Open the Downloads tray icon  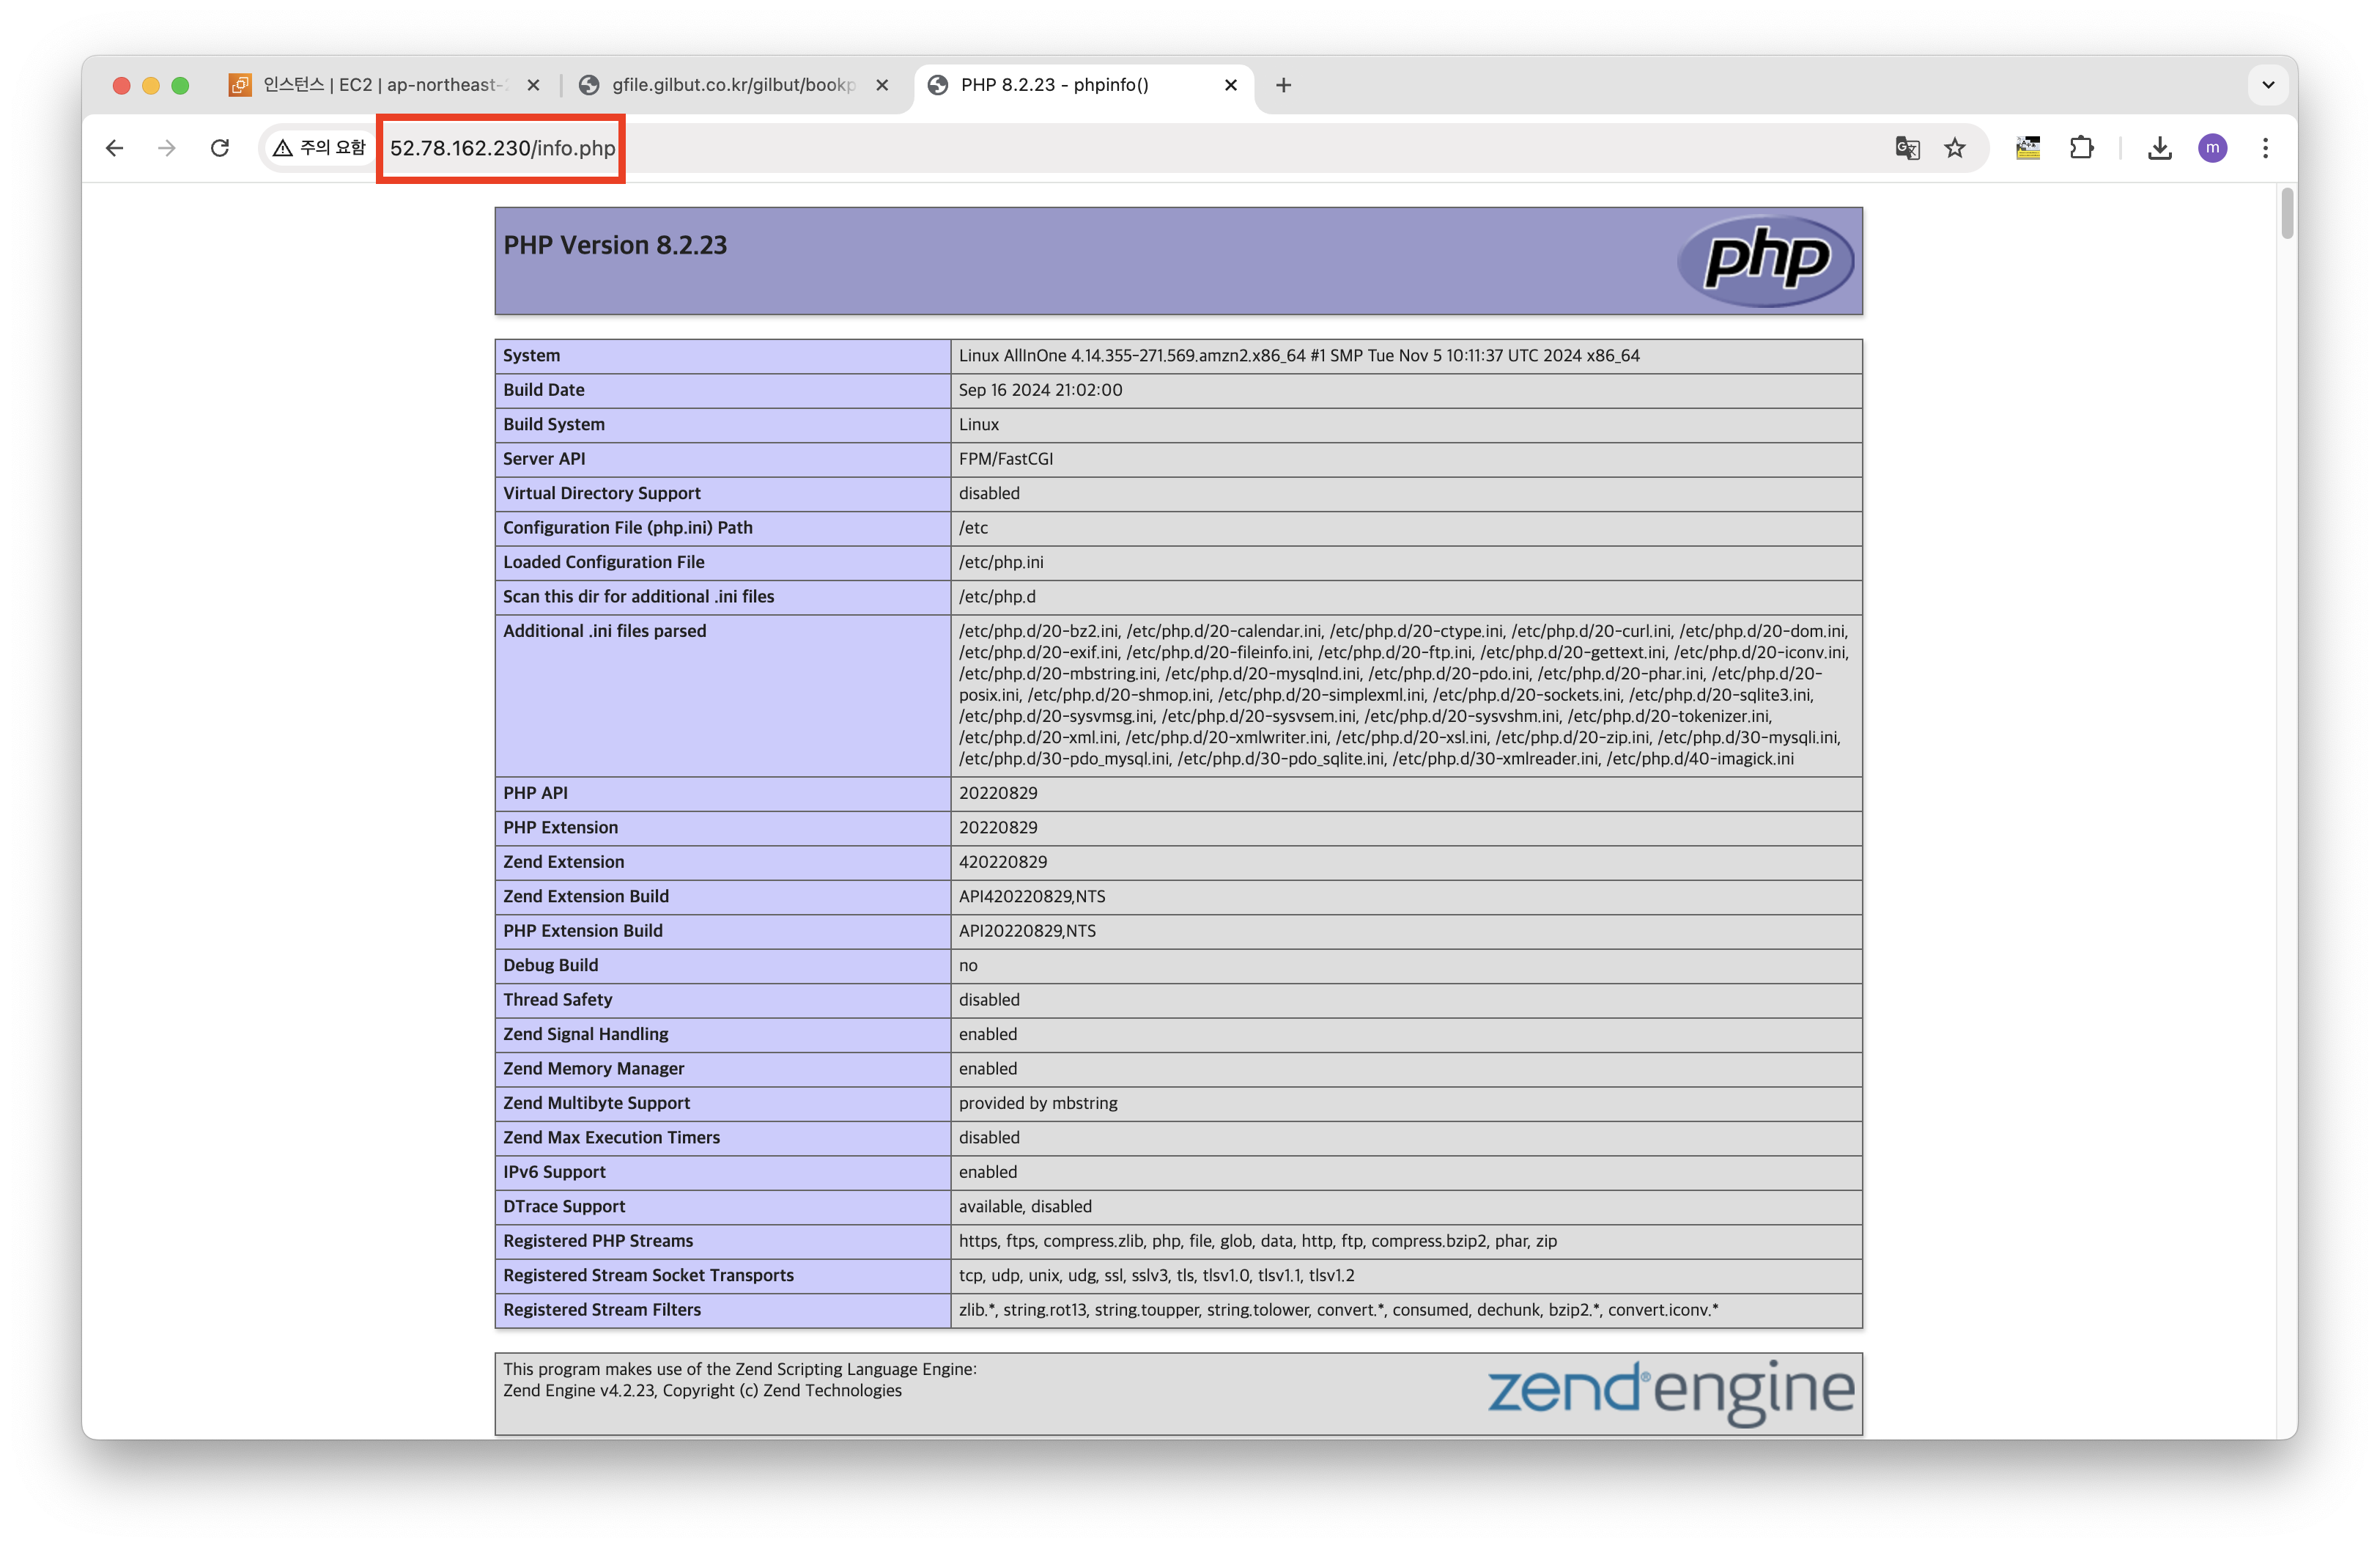[x=2160, y=148]
